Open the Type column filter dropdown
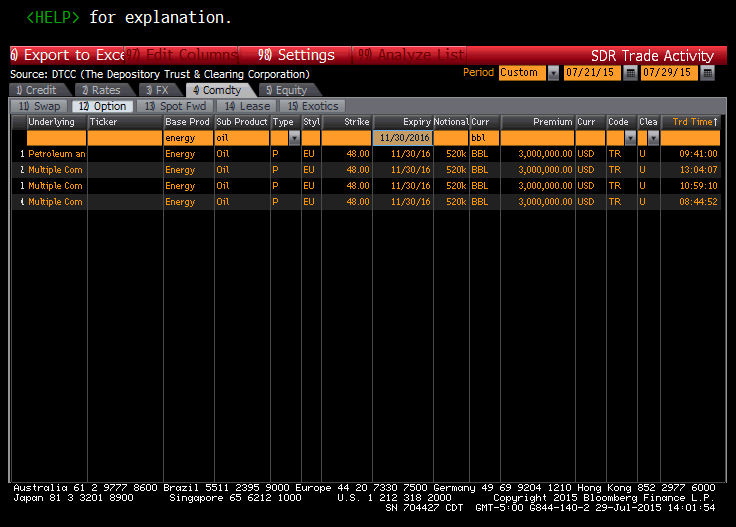Viewport: 736px width, 527px height. click(x=294, y=138)
